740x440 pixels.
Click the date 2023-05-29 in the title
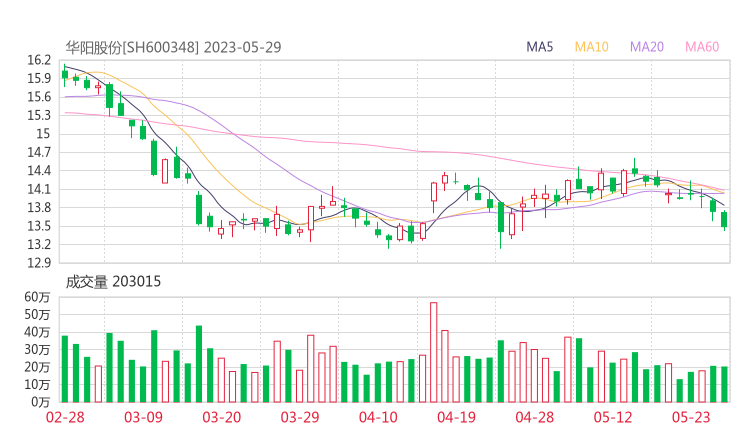pyautogui.click(x=243, y=47)
